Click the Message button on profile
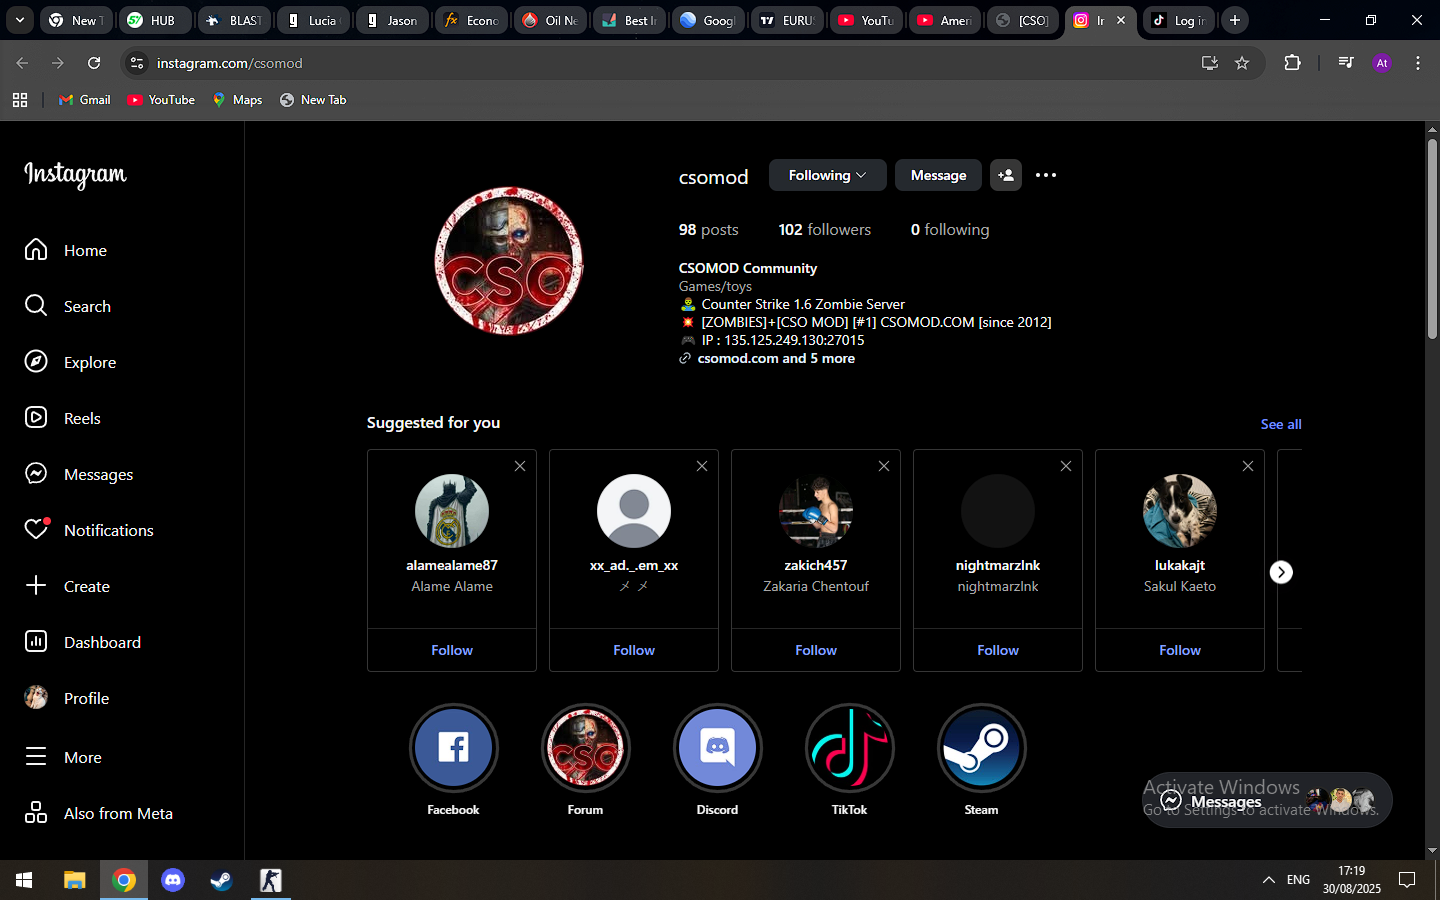The image size is (1440, 900). click(x=938, y=175)
